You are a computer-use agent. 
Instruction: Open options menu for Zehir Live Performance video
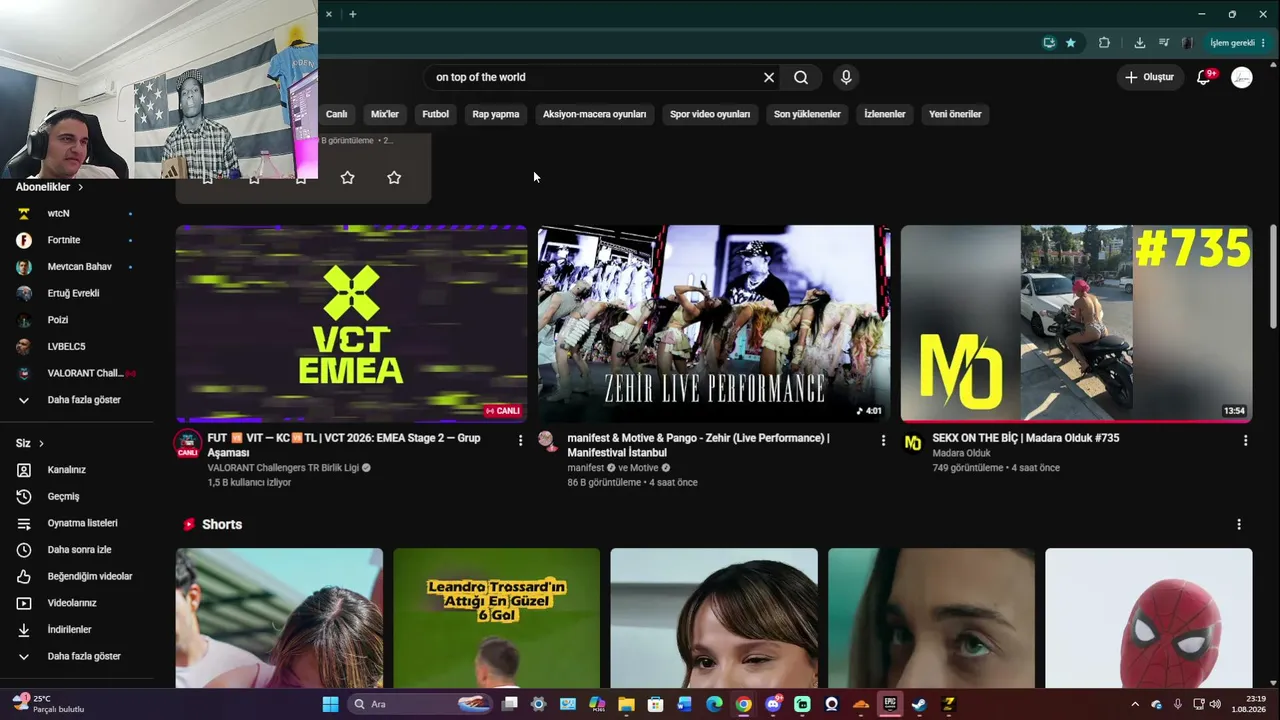pos(883,440)
